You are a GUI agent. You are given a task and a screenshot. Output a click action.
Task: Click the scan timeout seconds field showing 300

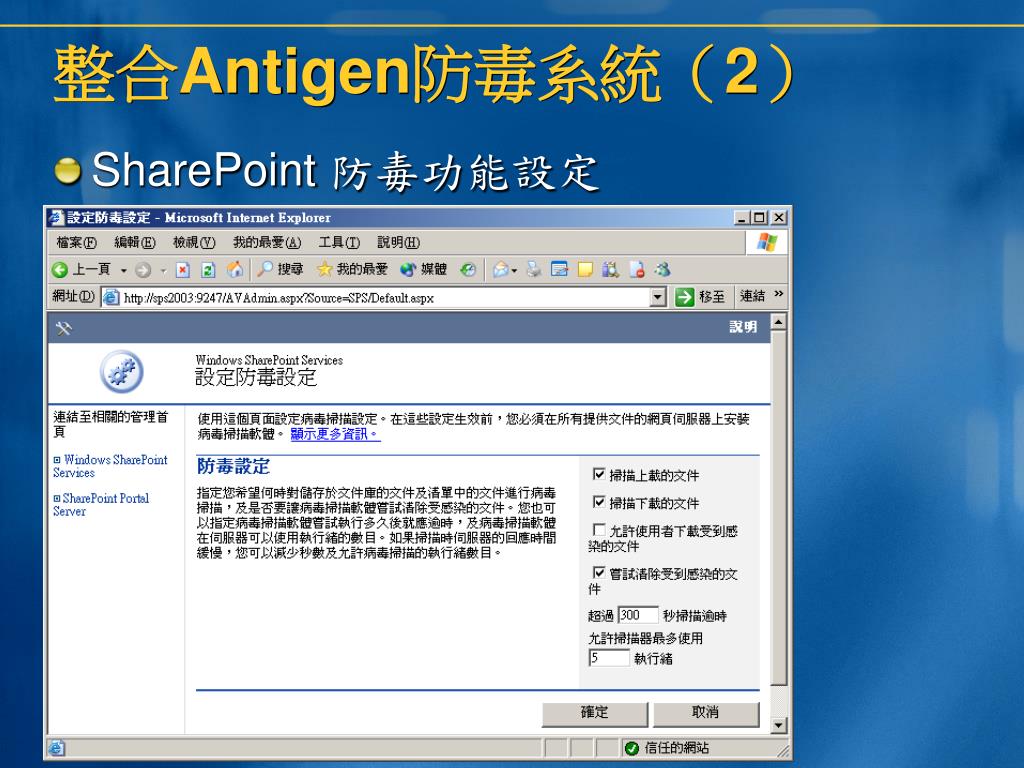[x=637, y=615]
